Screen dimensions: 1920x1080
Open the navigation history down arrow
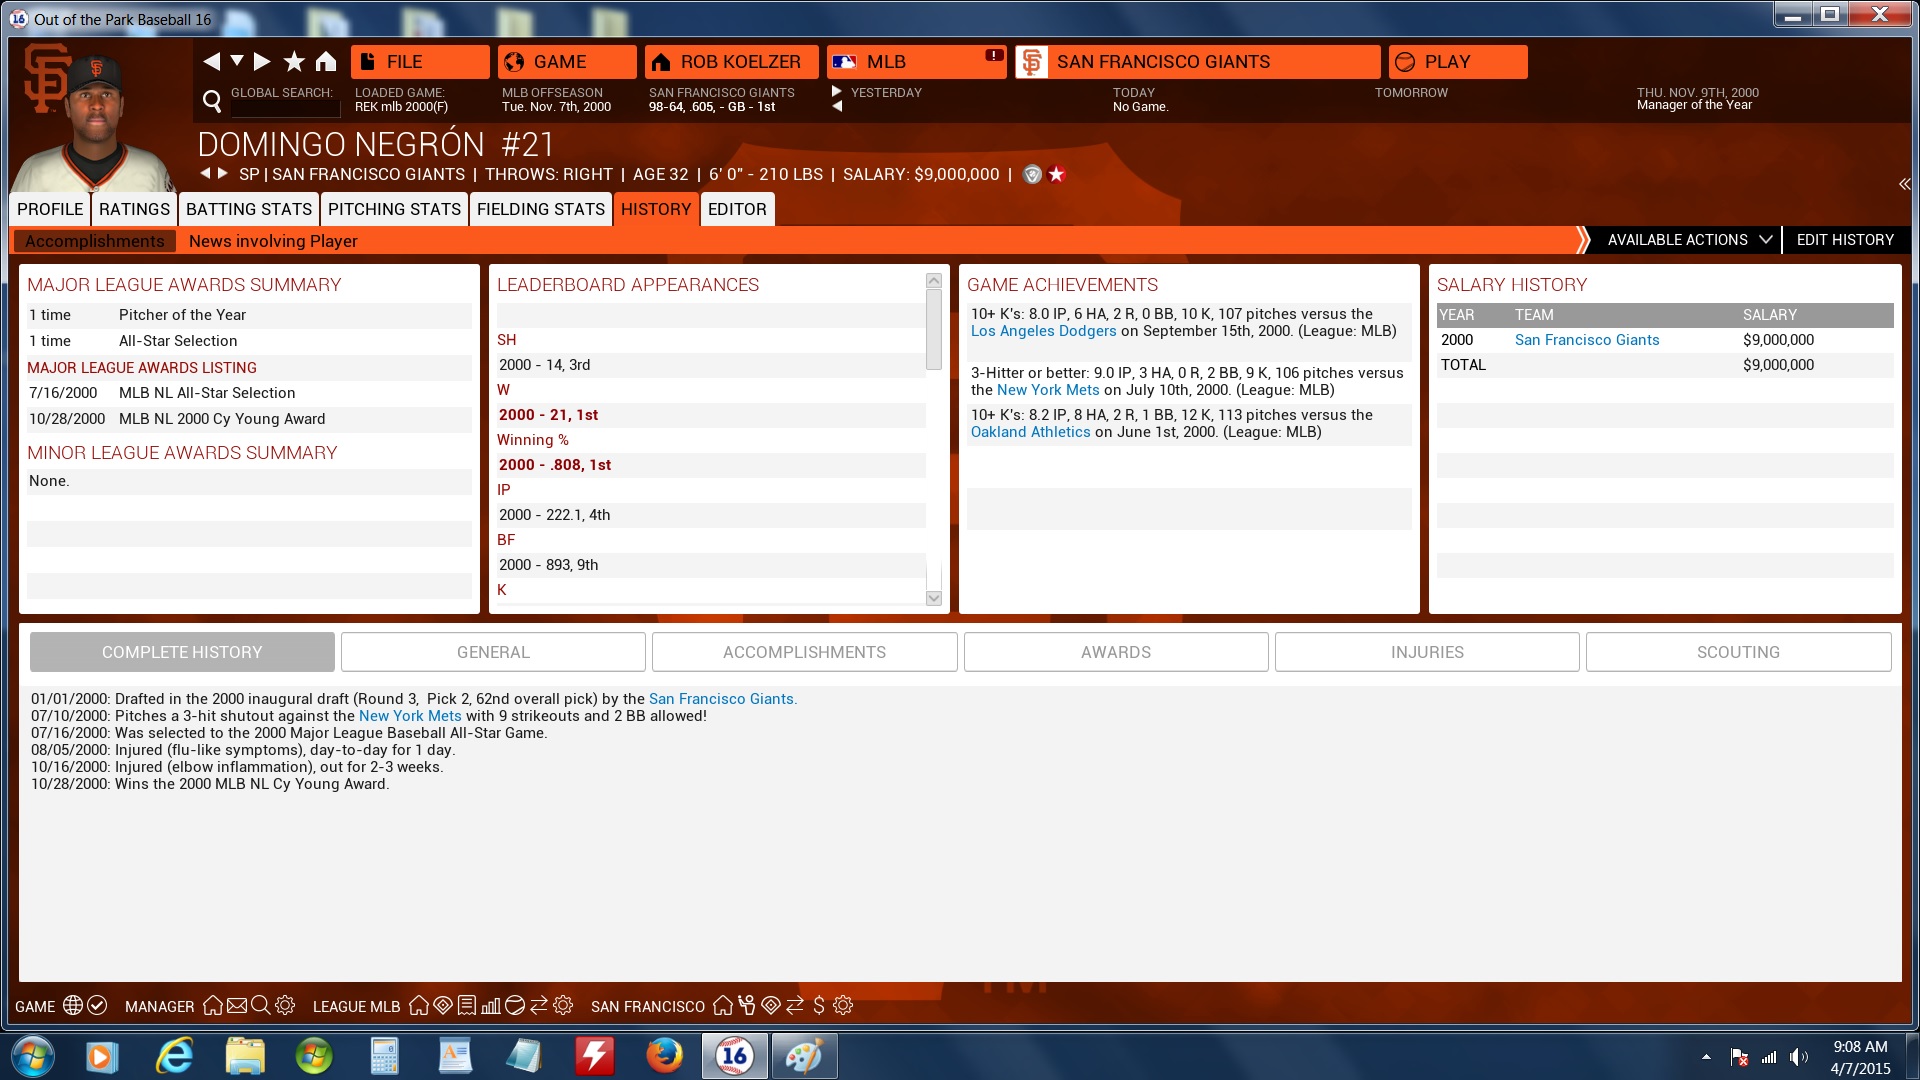(x=237, y=61)
